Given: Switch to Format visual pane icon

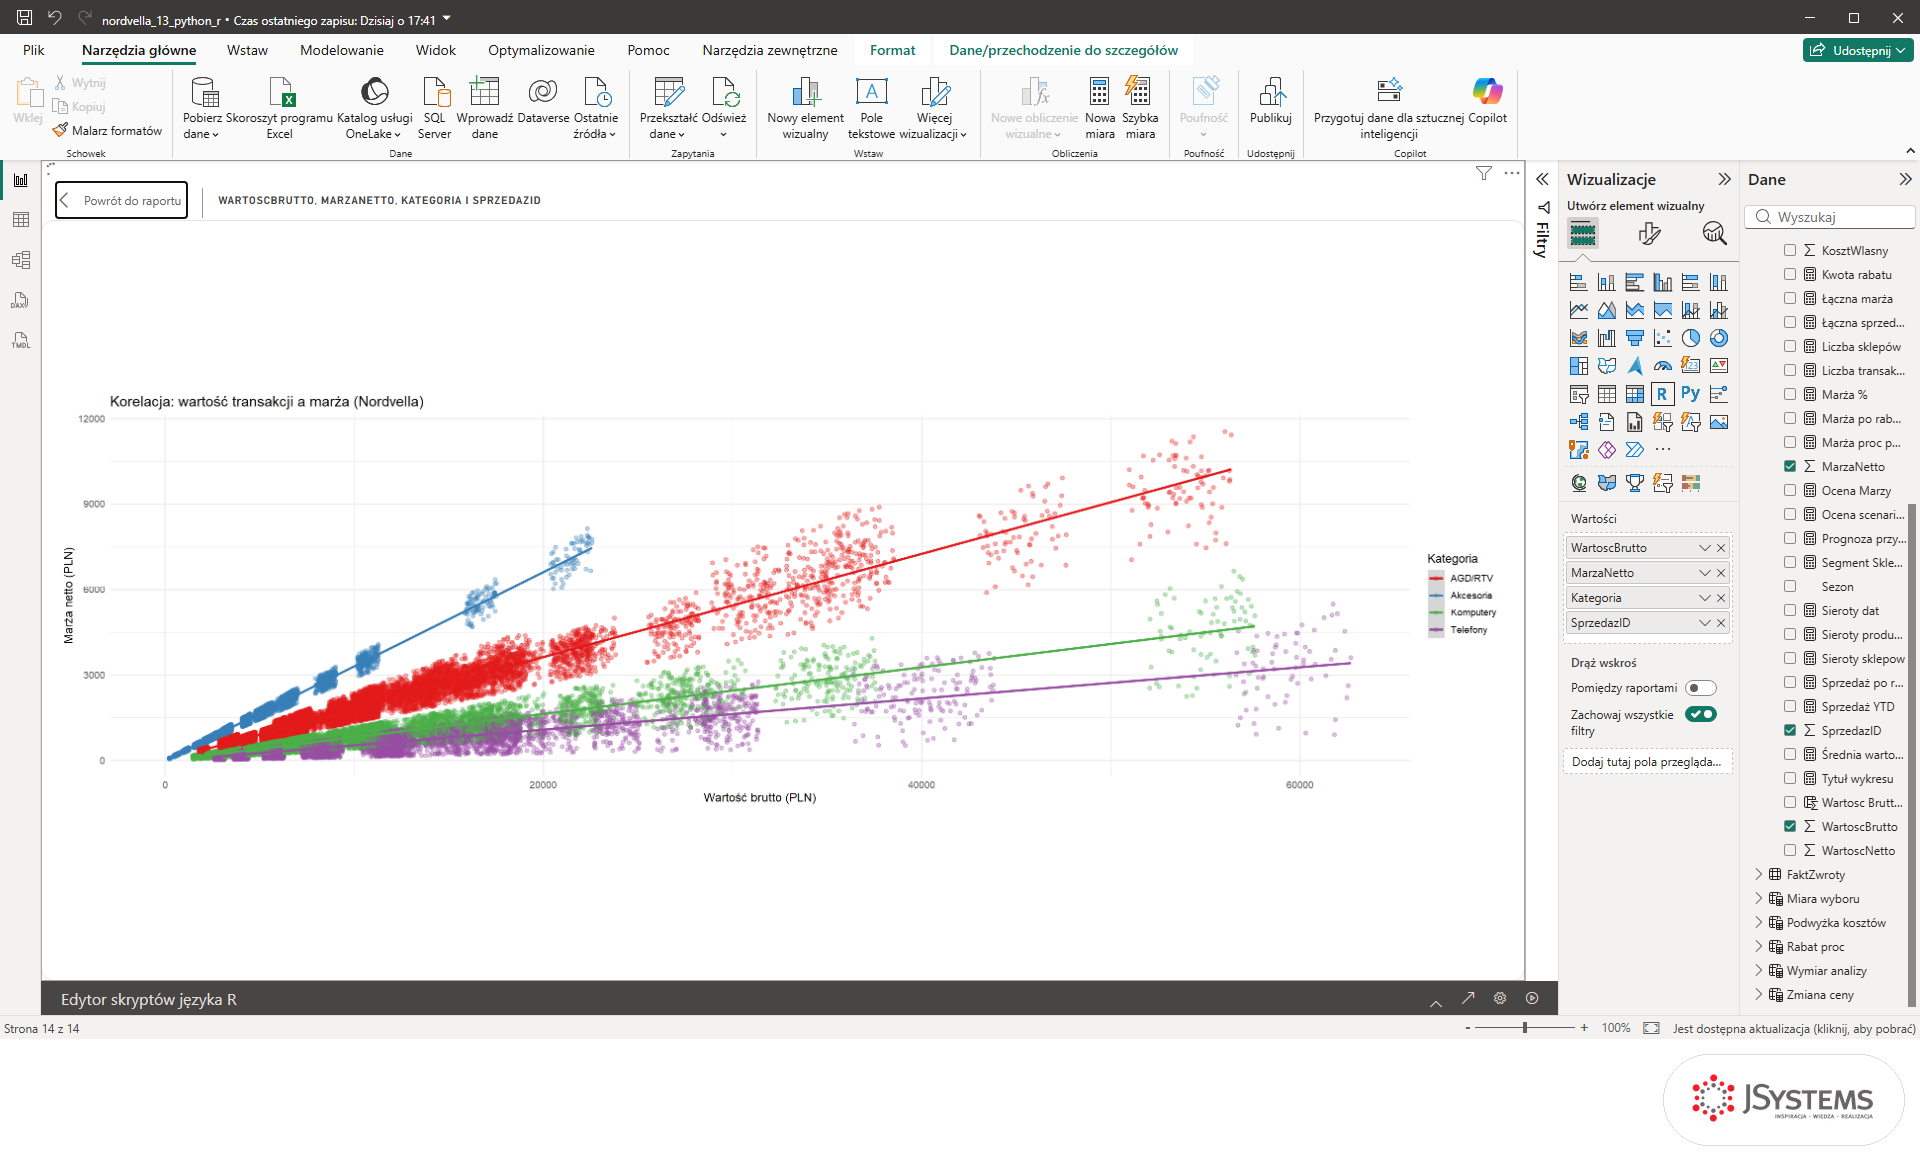Looking at the screenshot, I should (x=1649, y=234).
